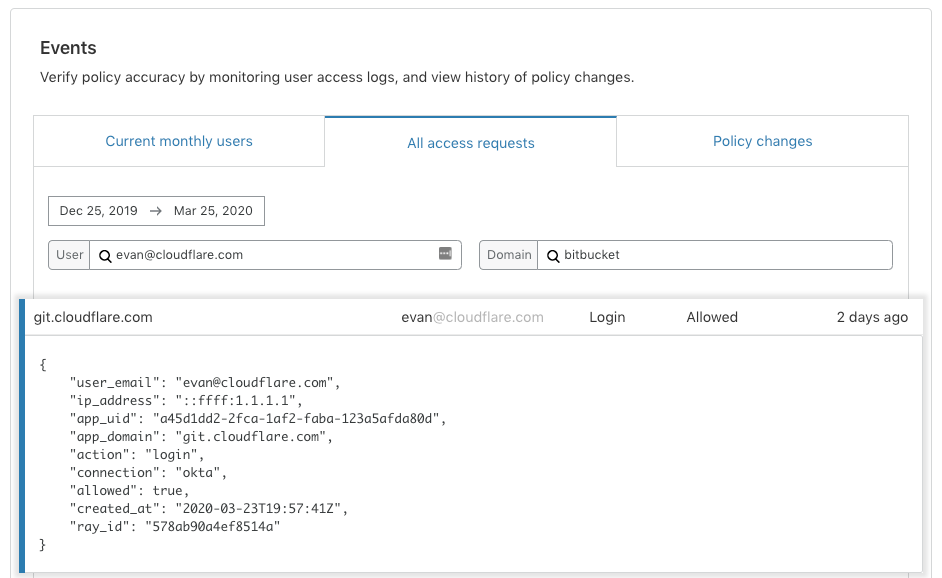Image resolution: width=942 pixels, height=578 pixels.
Task: Open the All access requests tab
Action: tap(470, 142)
